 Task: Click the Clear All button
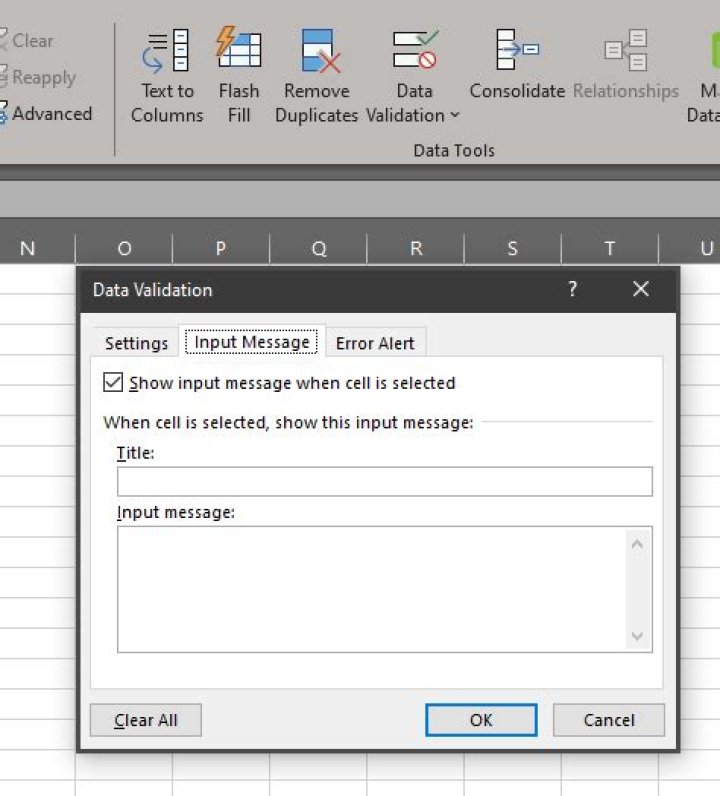pyautogui.click(x=146, y=720)
